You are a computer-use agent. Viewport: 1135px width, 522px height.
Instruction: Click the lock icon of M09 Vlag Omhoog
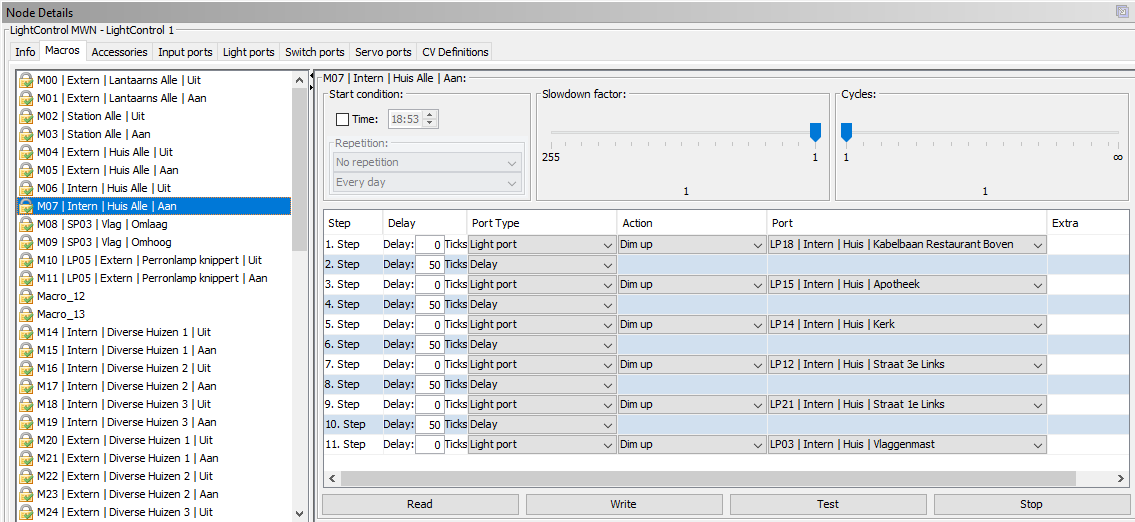[27, 242]
